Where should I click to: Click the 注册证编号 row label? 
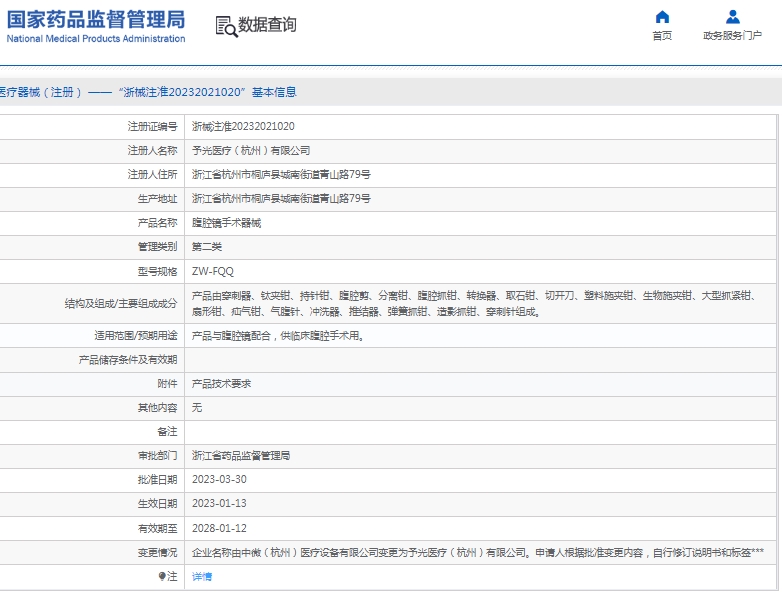pyautogui.click(x=153, y=127)
